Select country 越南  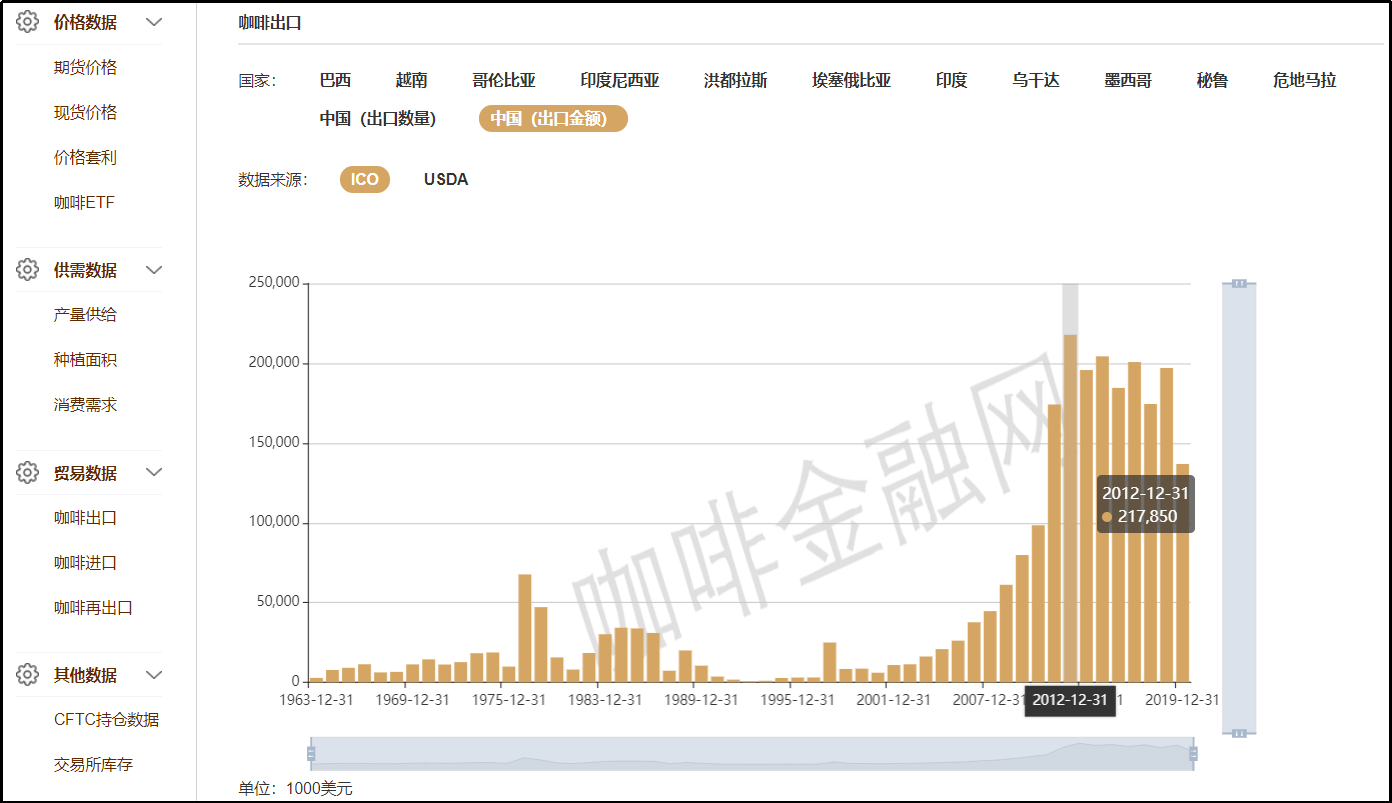pyautogui.click(x=411, y=80)
